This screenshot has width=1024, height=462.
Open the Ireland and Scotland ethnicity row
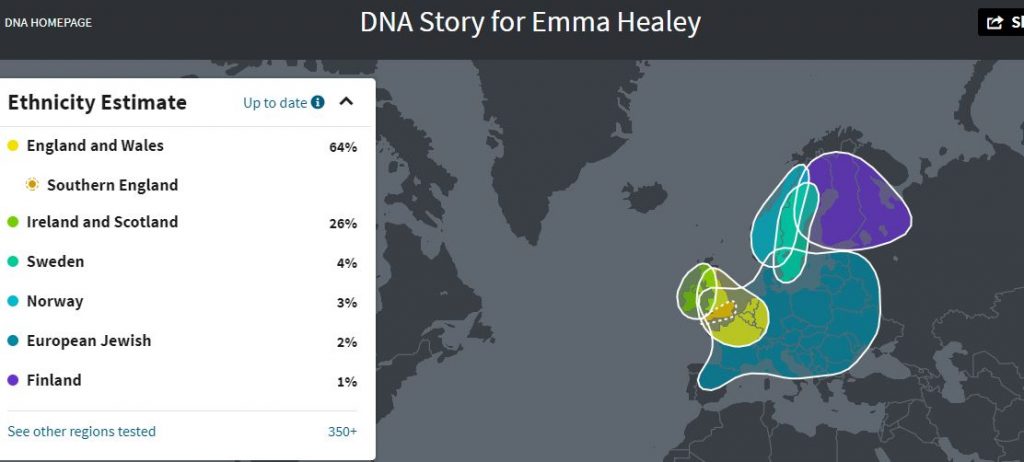coord(182,222)
